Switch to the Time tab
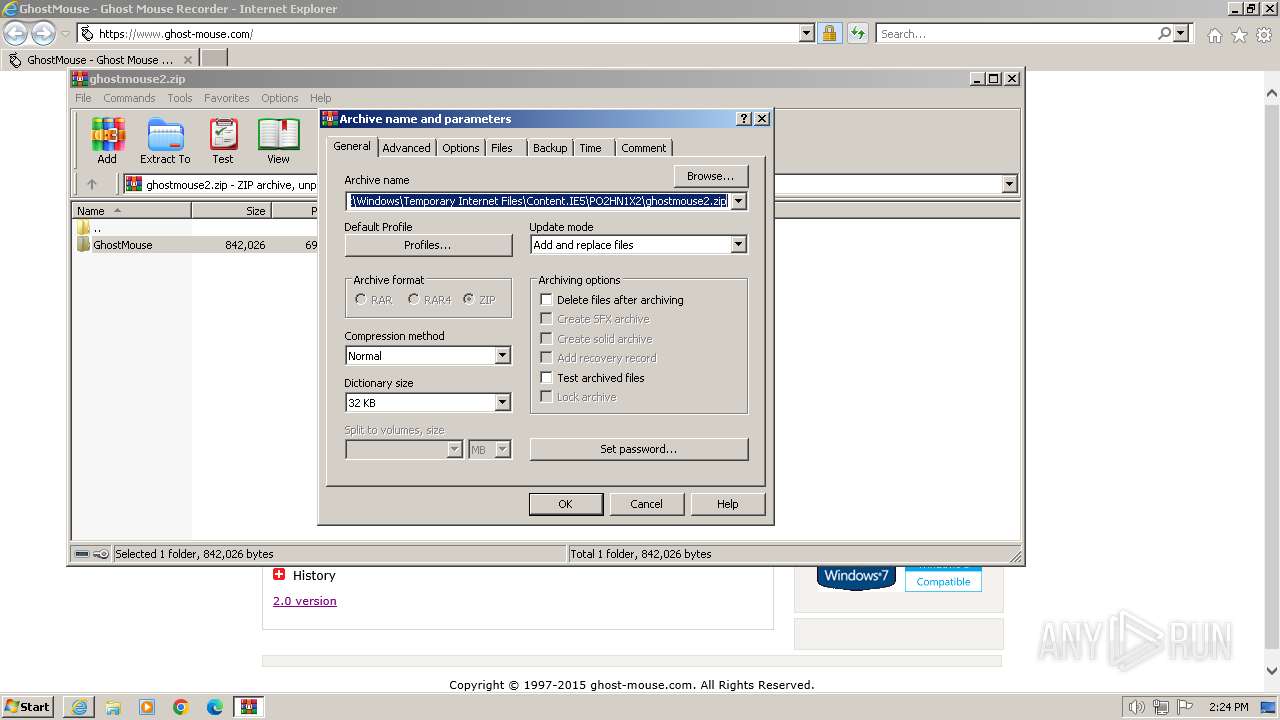The width and height of the screenshot is (1280, 720). point(591,148)
